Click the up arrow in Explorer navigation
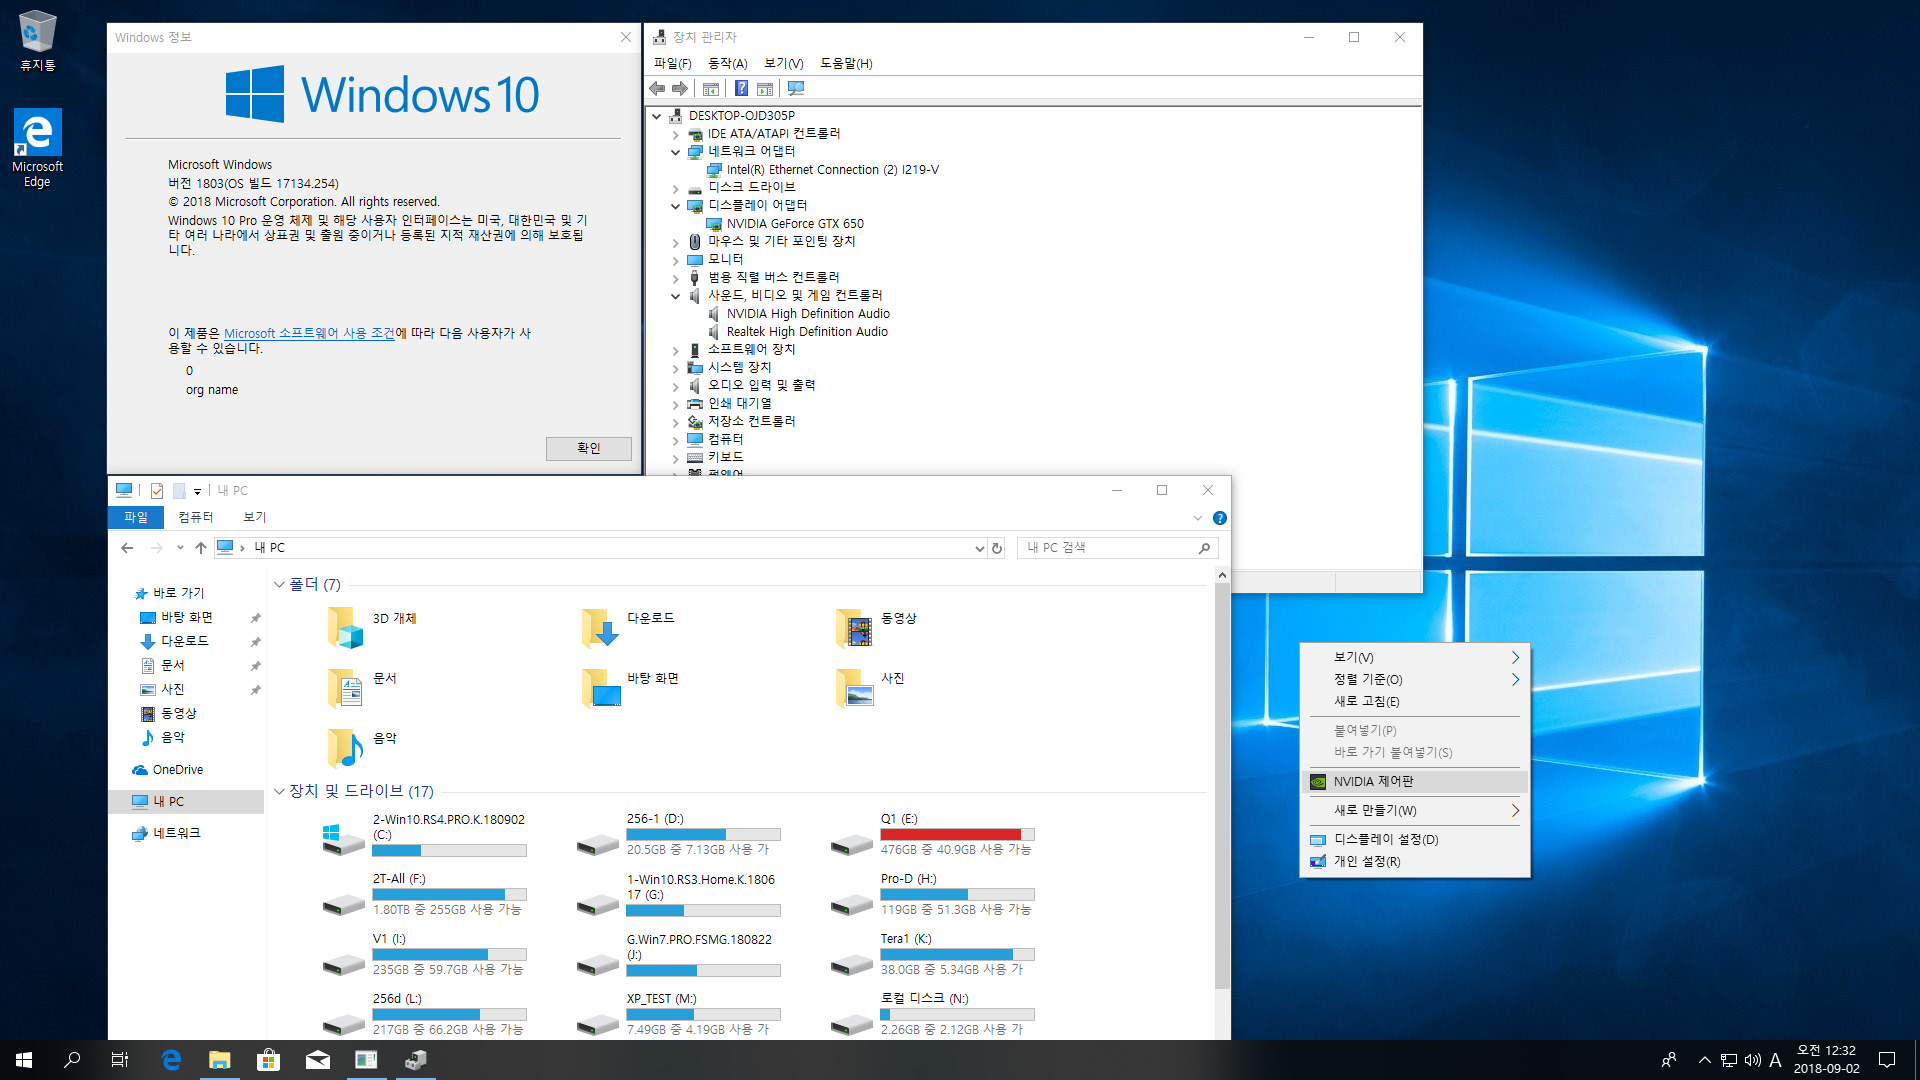Viewport: 1920px width, 1080px height. click(x=201, y=548)
